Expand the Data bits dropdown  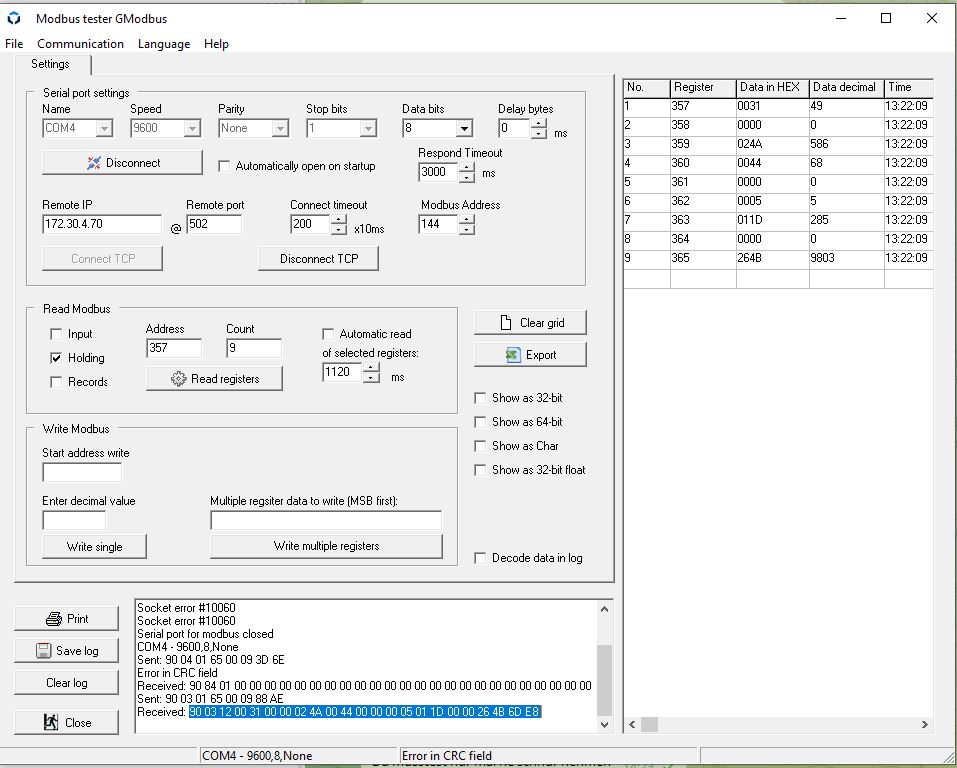(464, 128)
